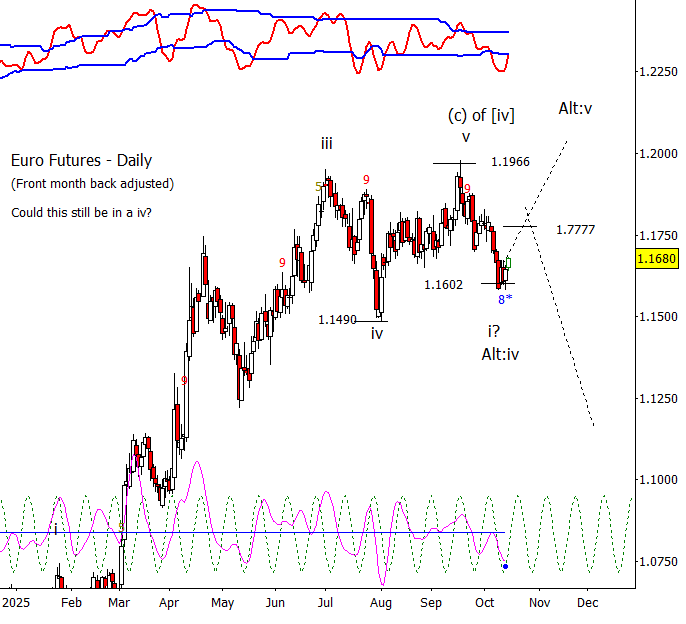Click the 1.1602 low price annotation
Viewport: 686px width, 624px height.
[443, 285]
